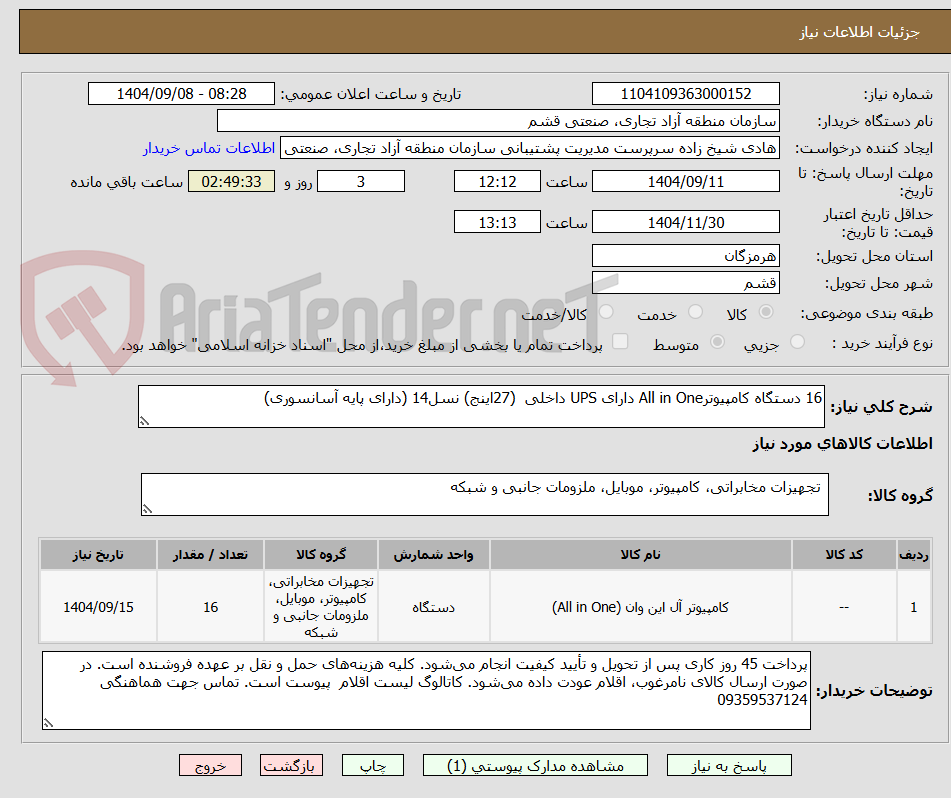The image size is (951, 798).
Task: Click the نام کالا column header
Action: 640,555
